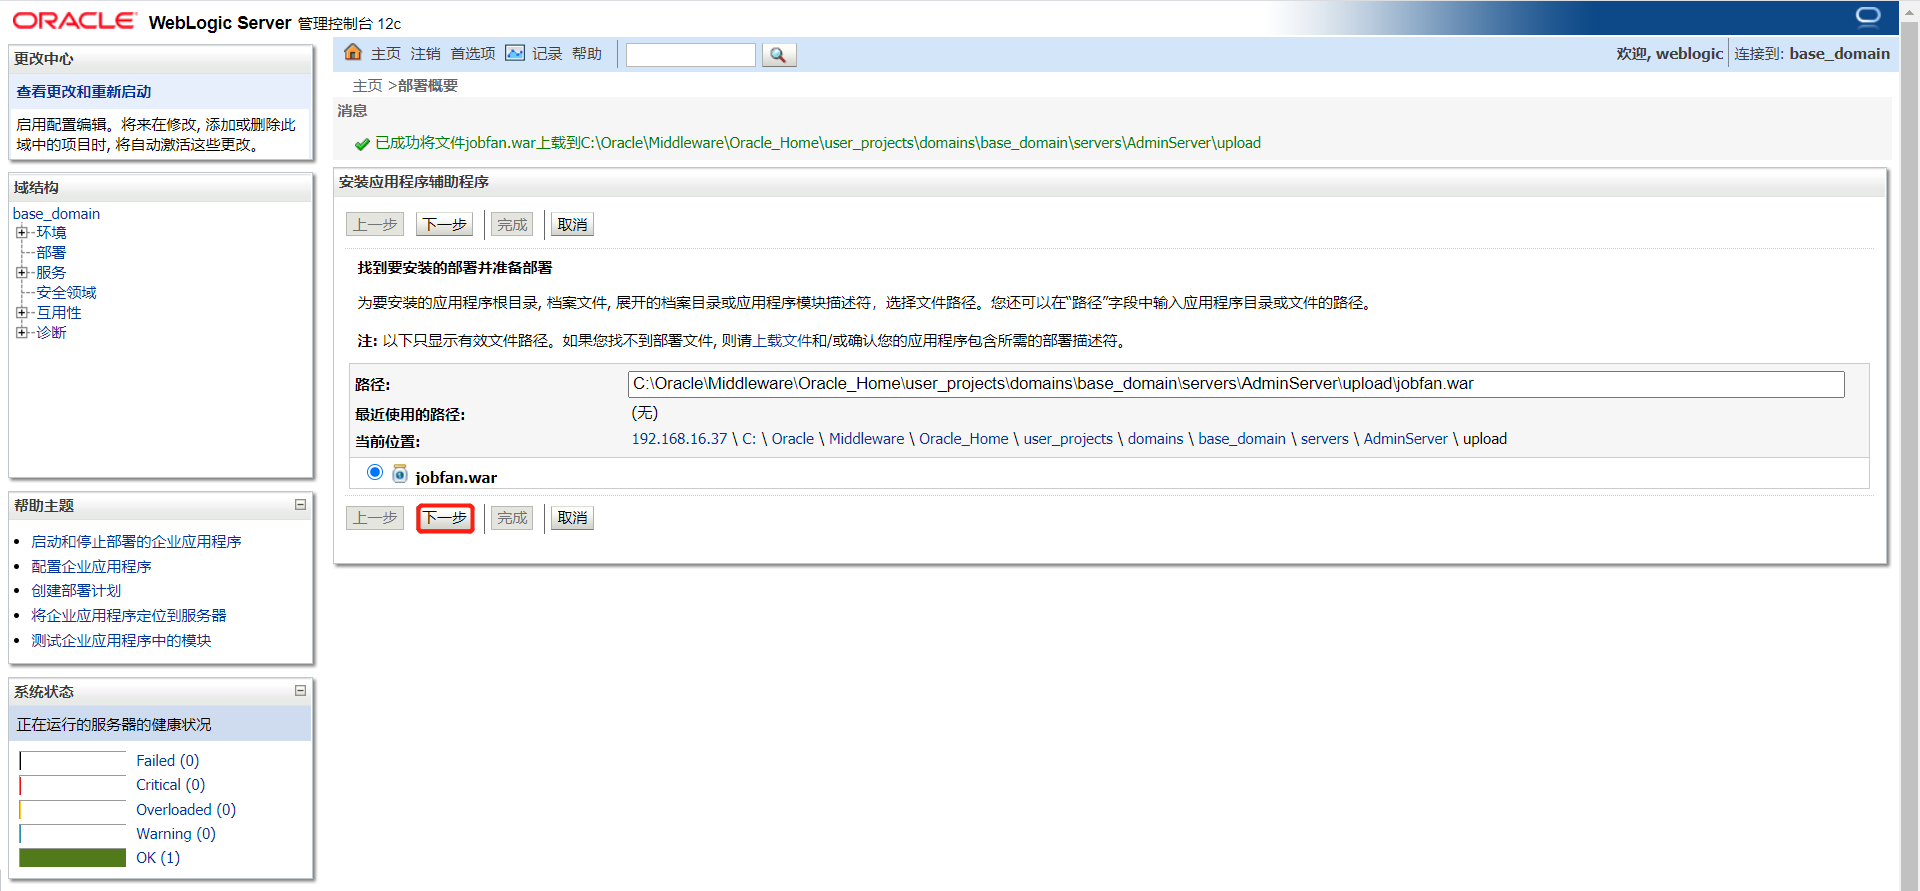
Task: Click the bottom 下一步 button
Action: click(x=445, y=518)
